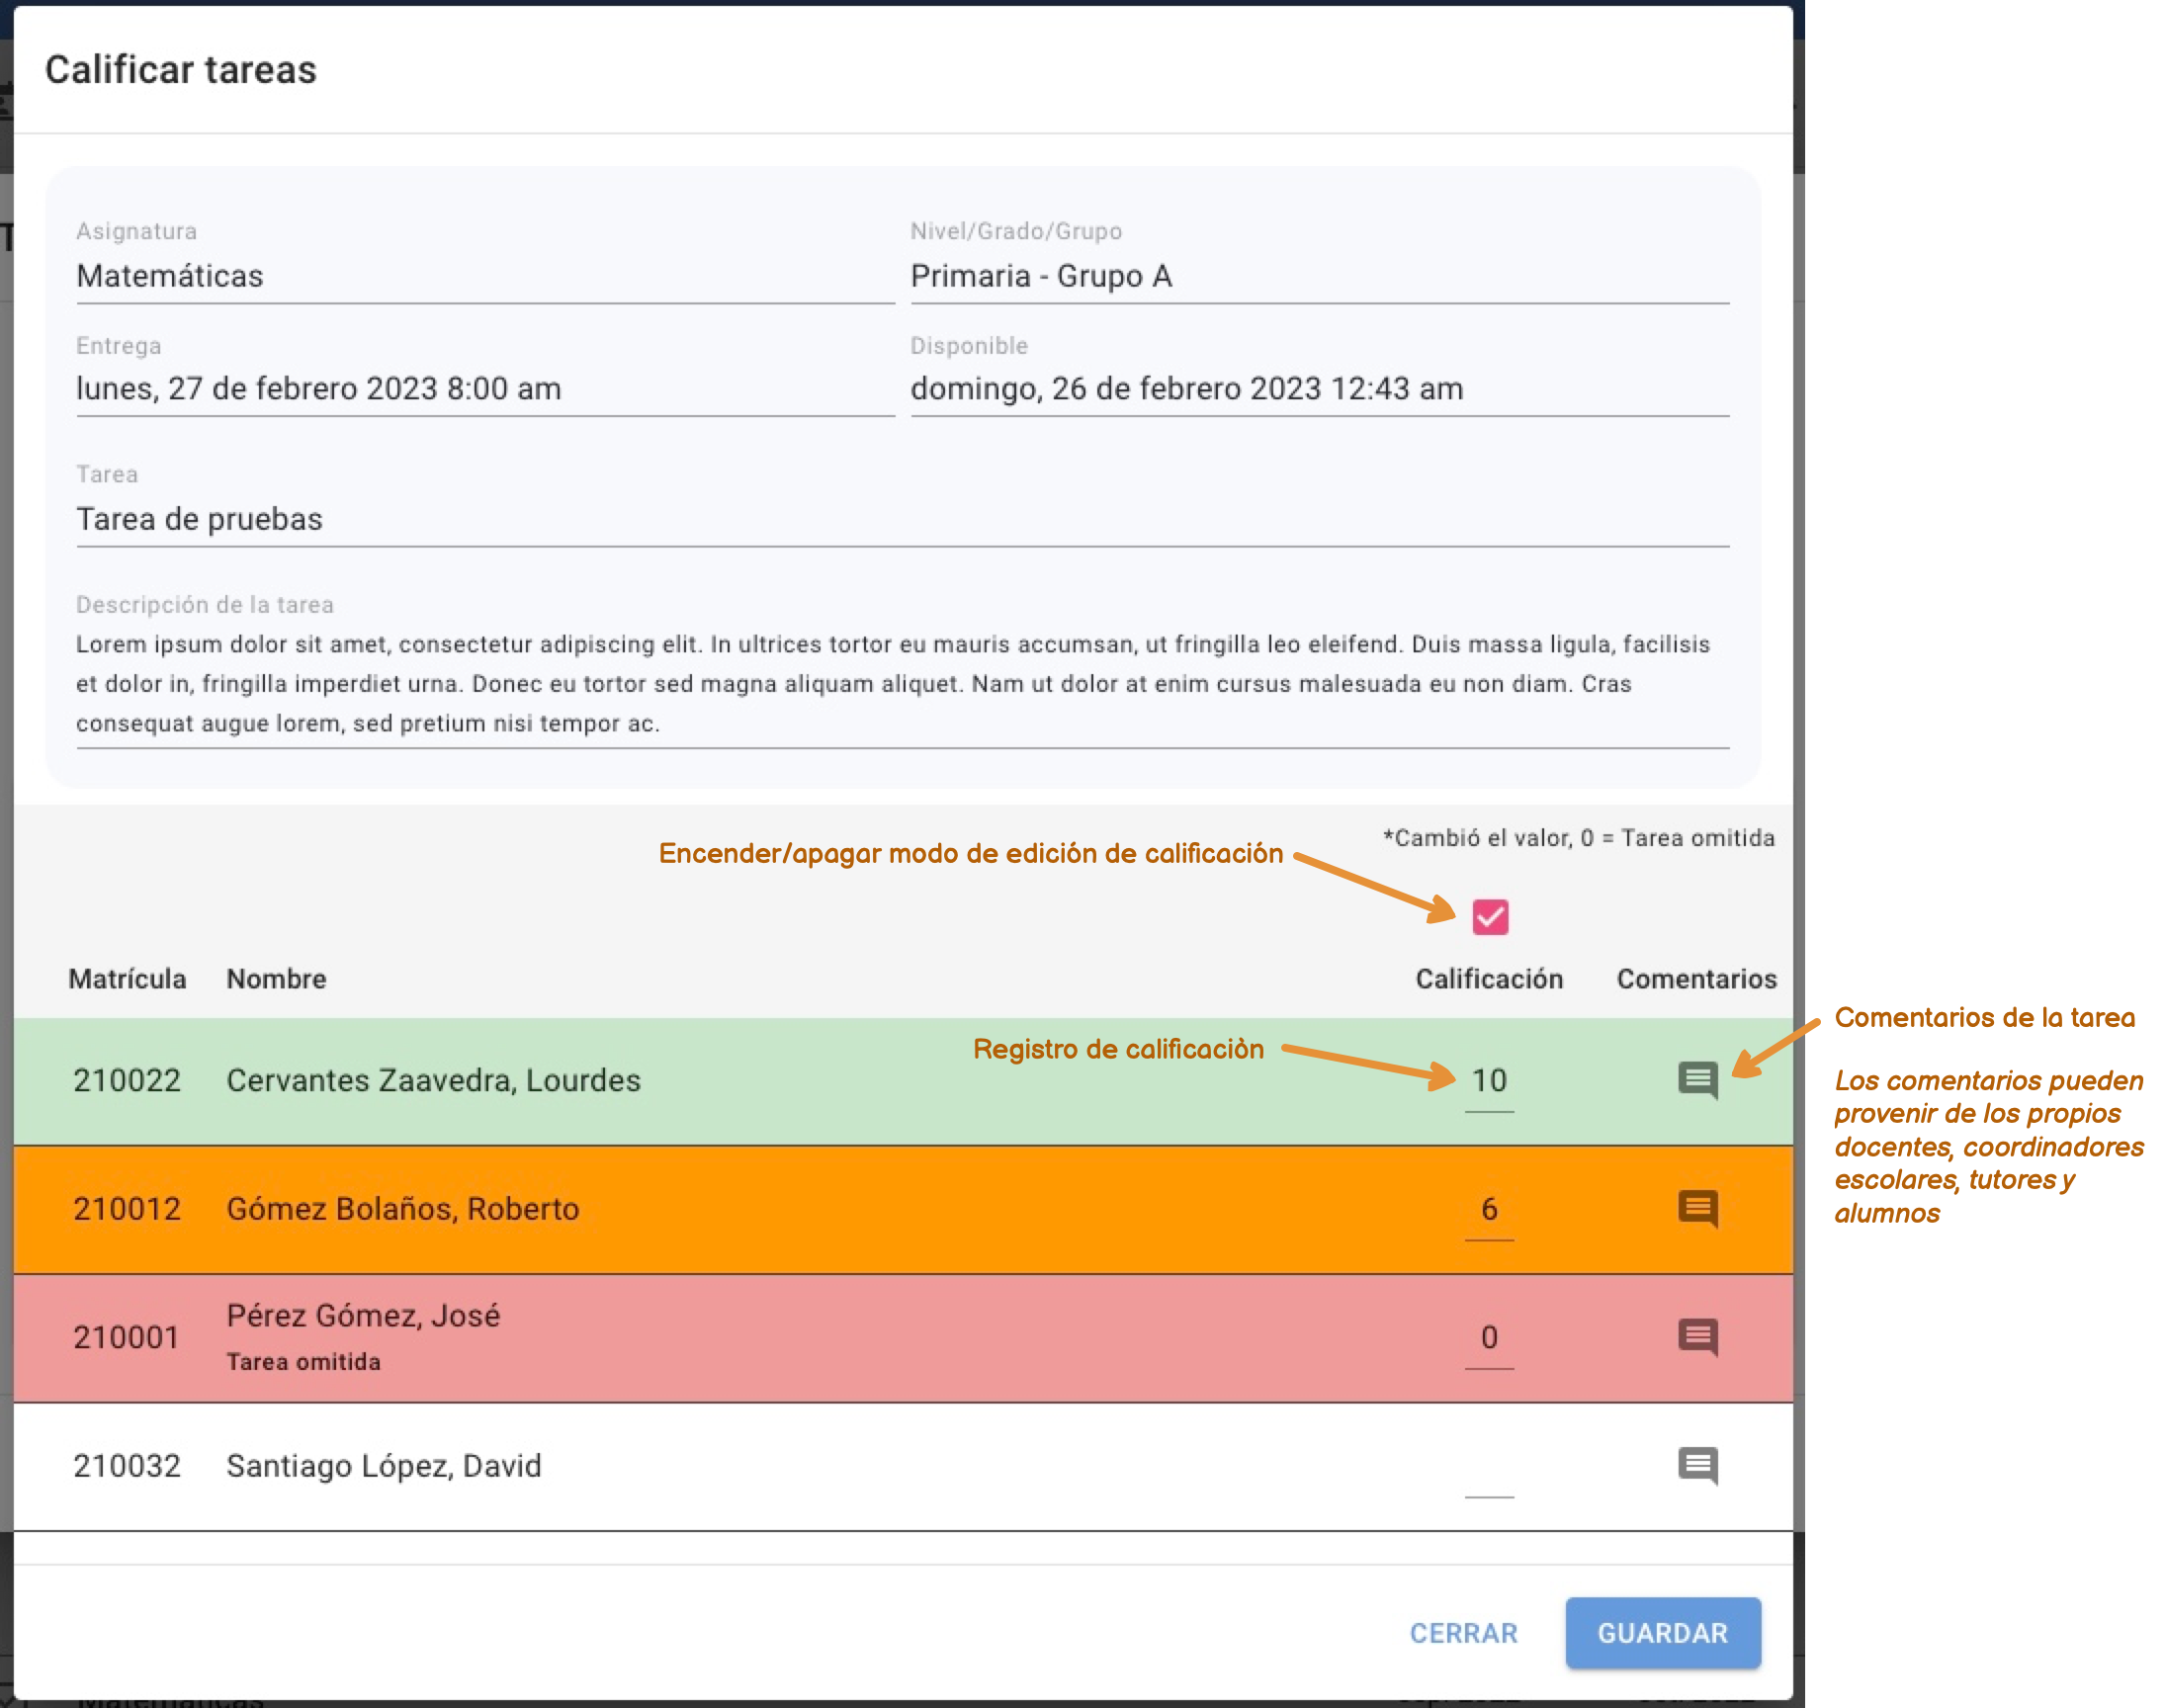Open comments for Santiago López, David
The width and height of the screenshot is (2165, 1708).
click(1697, 1465)
